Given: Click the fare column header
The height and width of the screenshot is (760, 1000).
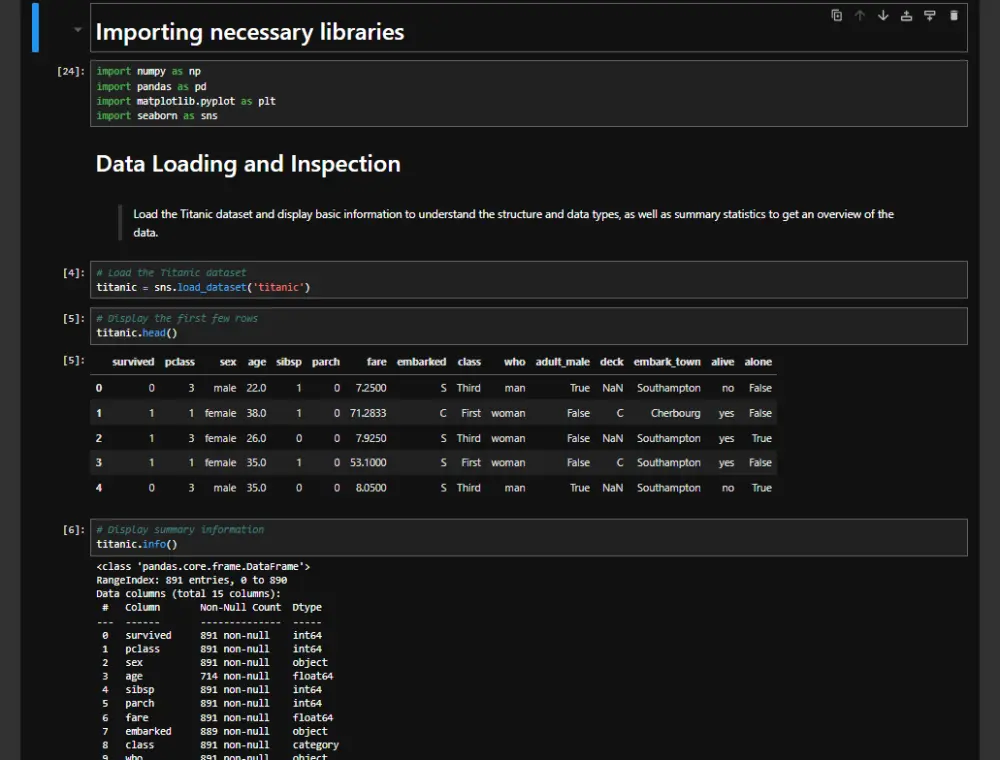Looking at the screenshot, I should tap(376, 362).
